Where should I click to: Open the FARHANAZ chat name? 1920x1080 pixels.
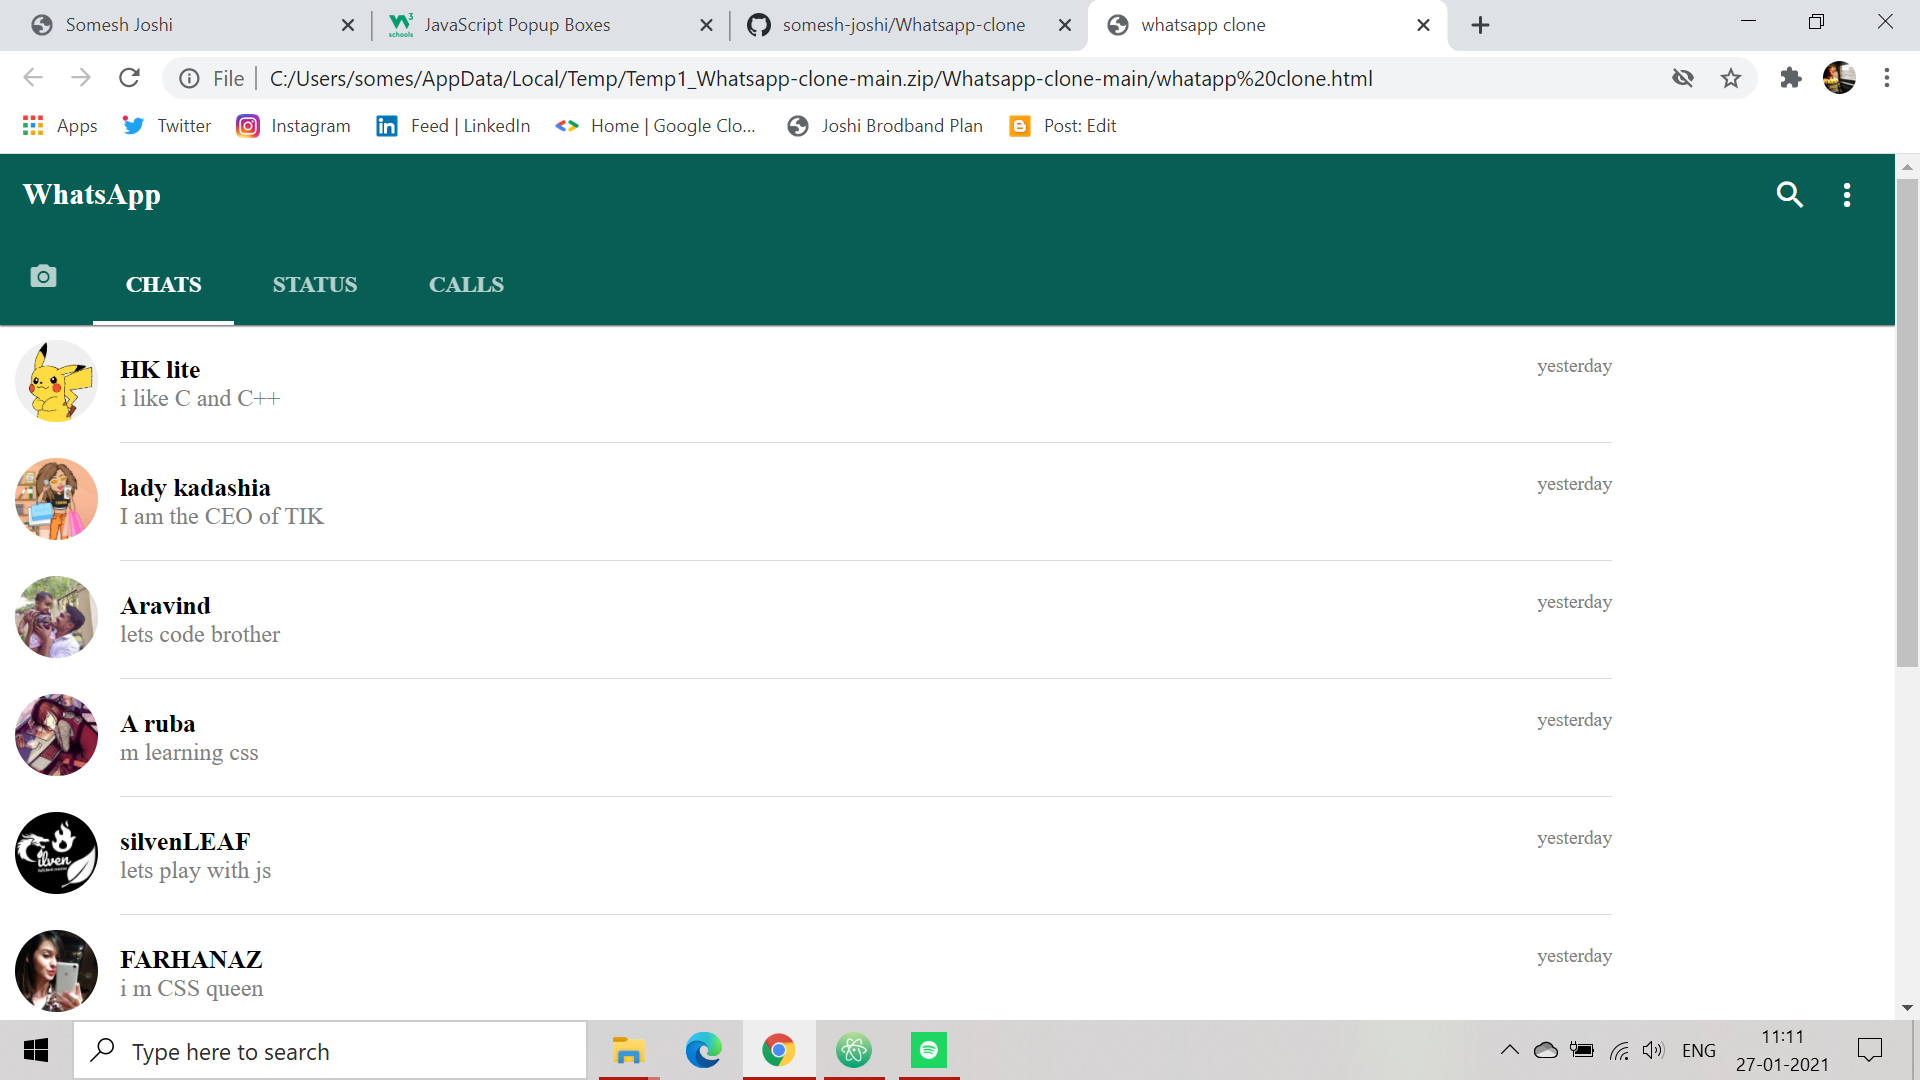coord(191,960)
